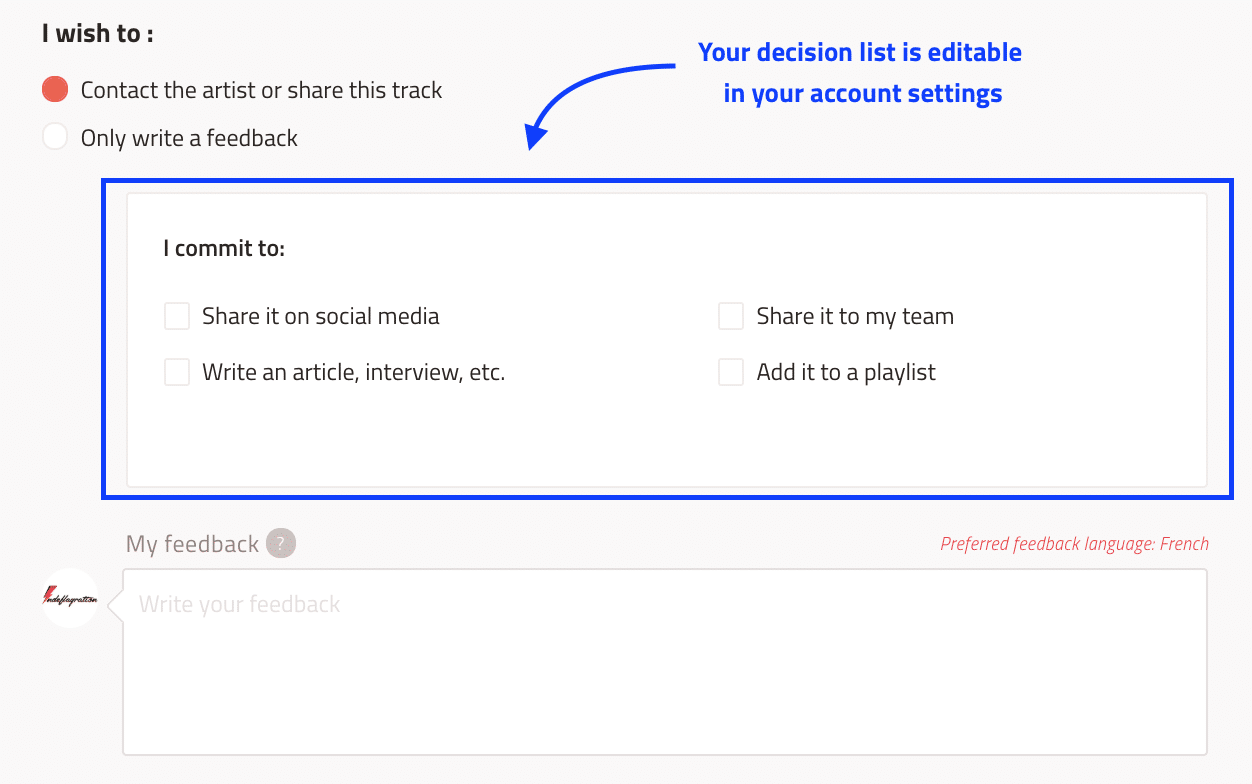Click the My feedback label
Viewport: 1252px width, 784px height.
pyautogui.click(x=192, y=544)
